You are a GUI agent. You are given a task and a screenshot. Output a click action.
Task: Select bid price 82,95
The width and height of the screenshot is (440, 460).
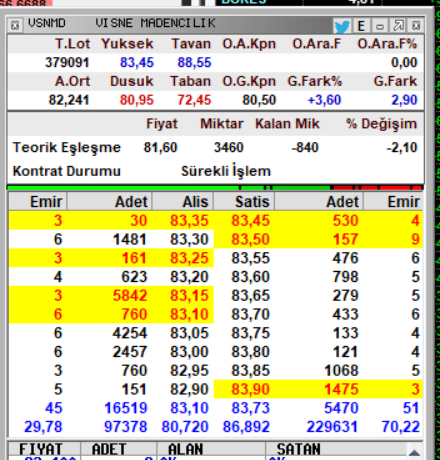pyautogui.click(x=189, y=371)
